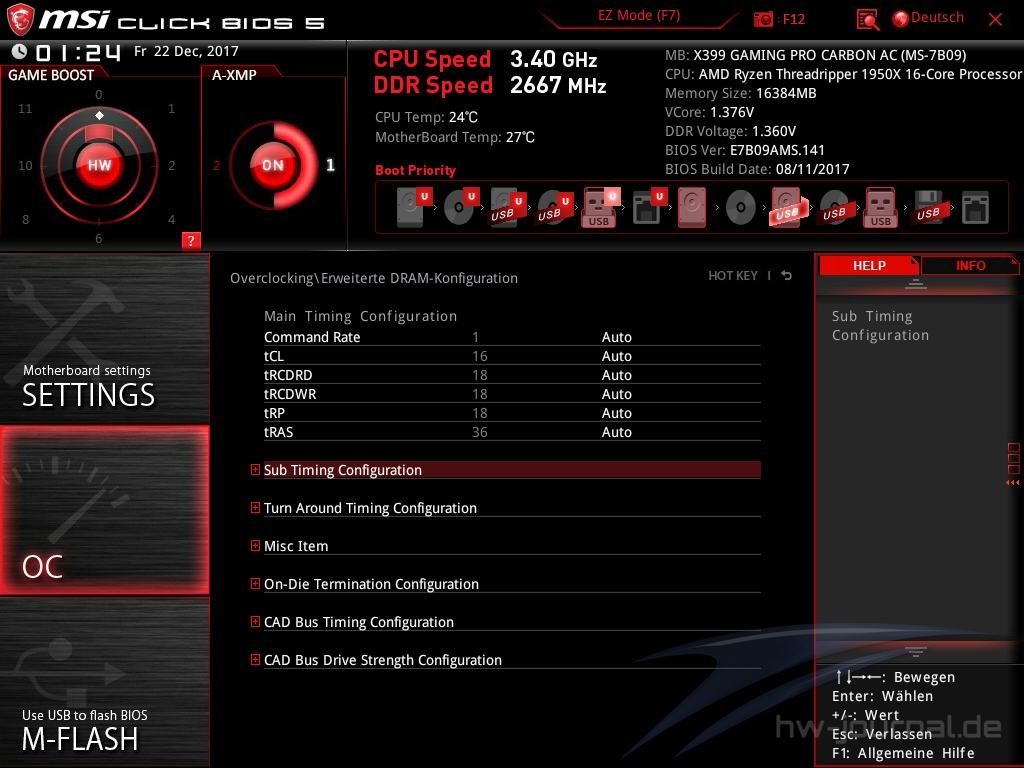Switch to EZ Mode (F7)
Screen dimensions: 1024x768
pos(639,16)
